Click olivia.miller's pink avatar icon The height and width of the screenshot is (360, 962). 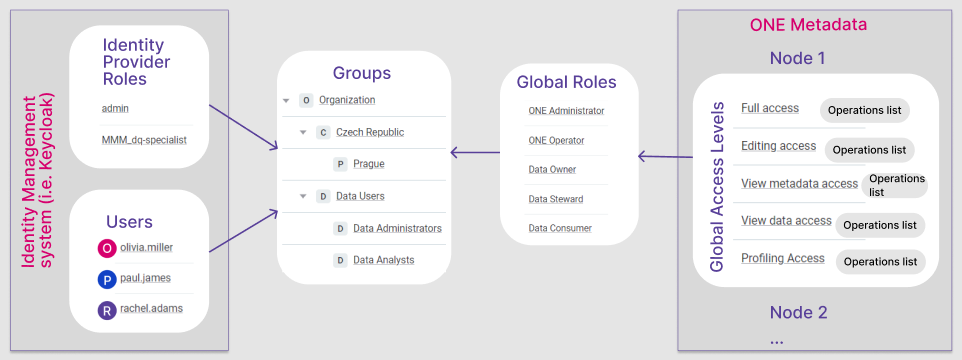(107, 248)
